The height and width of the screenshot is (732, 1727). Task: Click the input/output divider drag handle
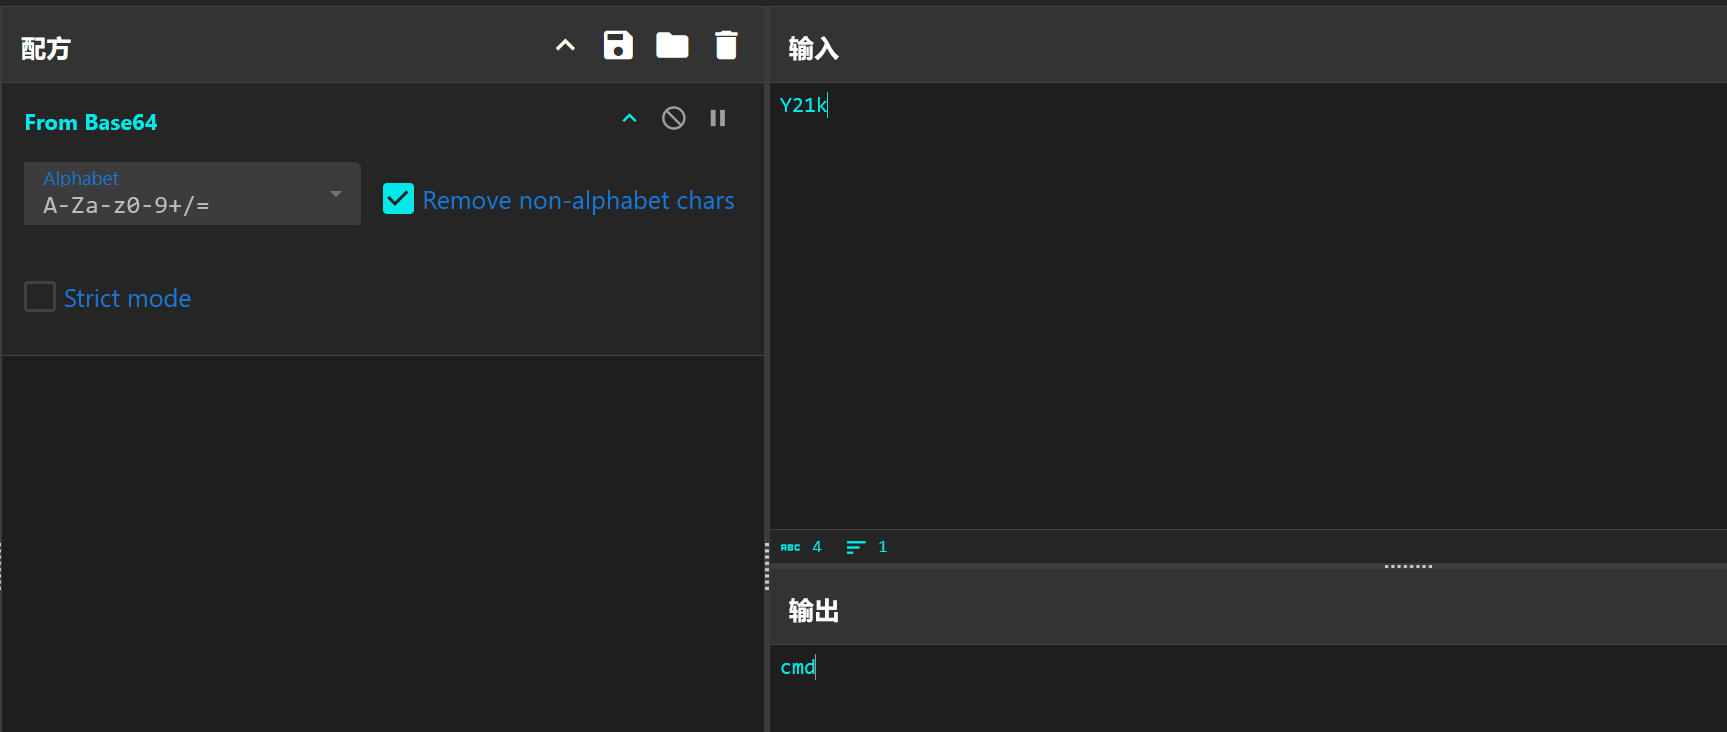tap(1408, 566)
